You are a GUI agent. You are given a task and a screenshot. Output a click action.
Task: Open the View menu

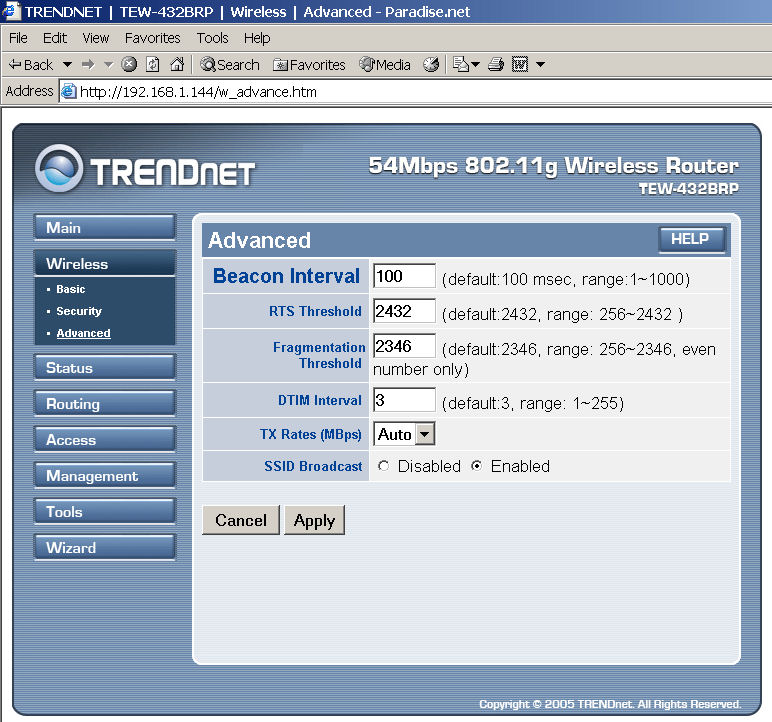96,38
